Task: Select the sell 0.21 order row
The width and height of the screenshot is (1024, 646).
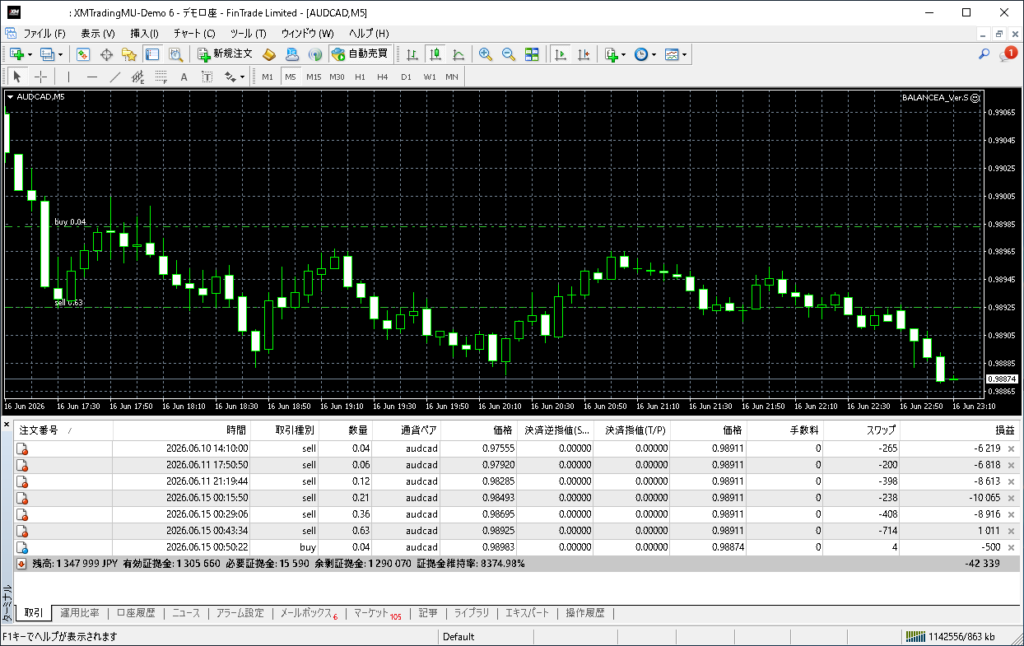Action: tap(516, 498)
